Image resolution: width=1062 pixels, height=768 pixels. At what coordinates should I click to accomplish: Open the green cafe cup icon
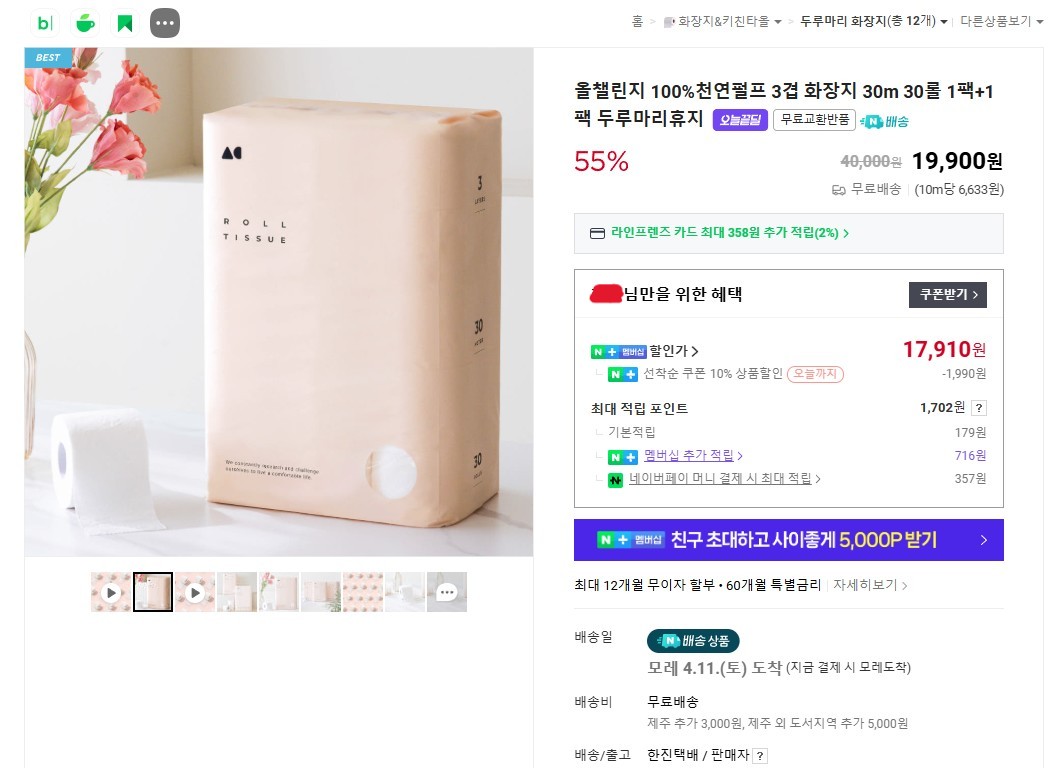85,23
